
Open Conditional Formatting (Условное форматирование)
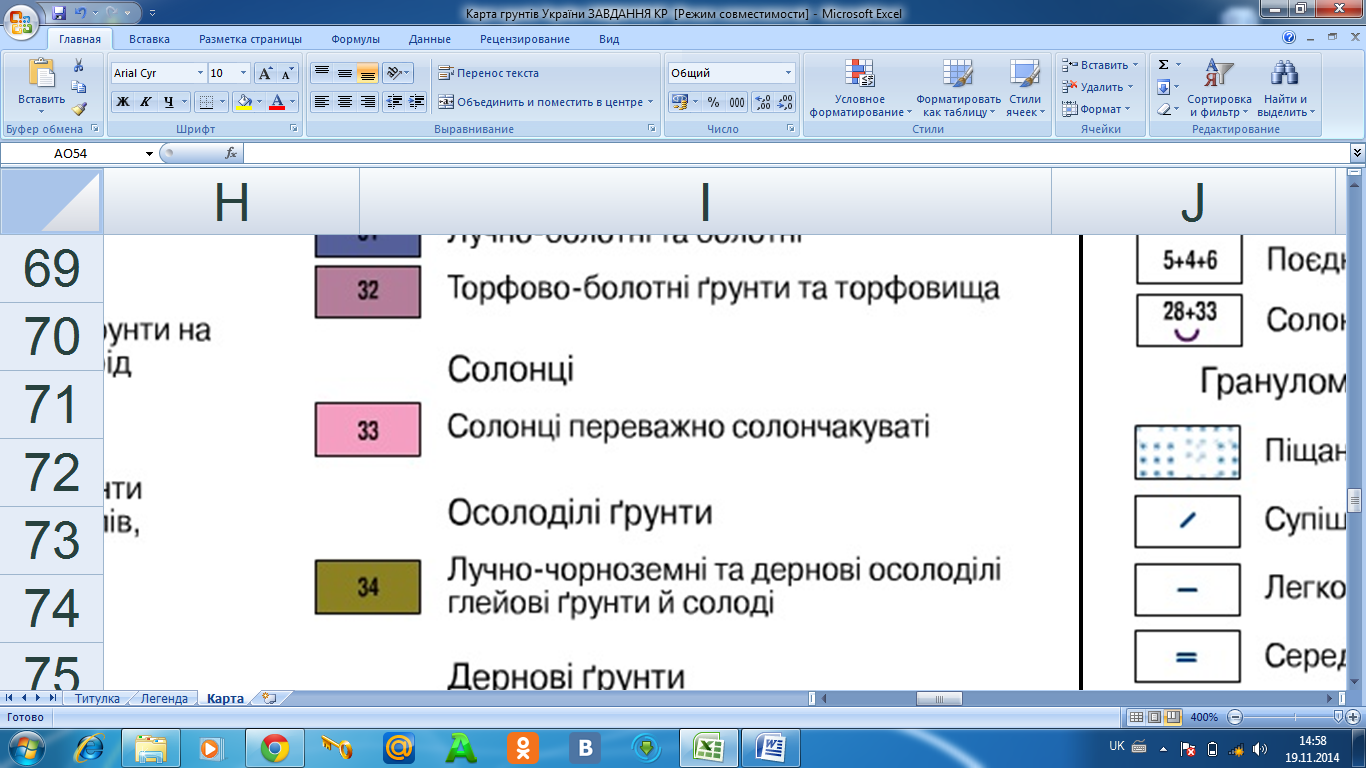[860, 88]
